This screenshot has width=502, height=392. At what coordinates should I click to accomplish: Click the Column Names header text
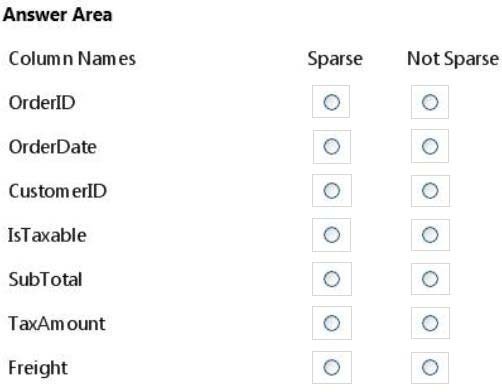tap(72, 59)
